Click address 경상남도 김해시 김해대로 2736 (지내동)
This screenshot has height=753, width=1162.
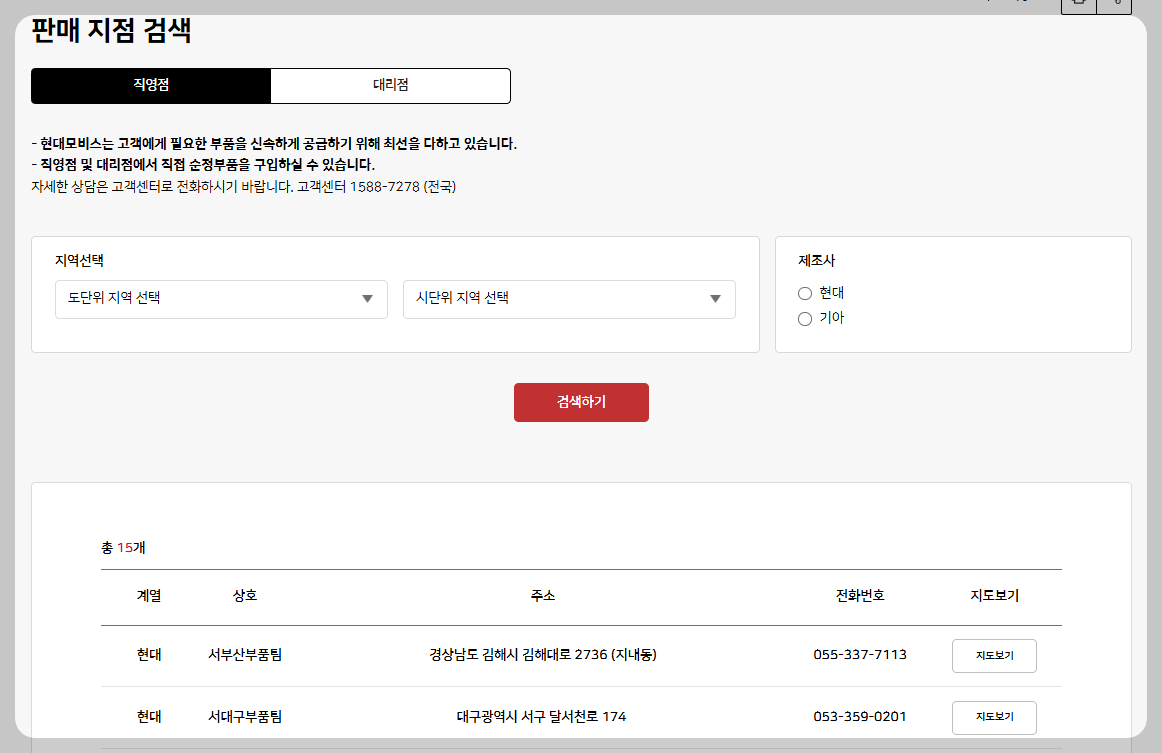pyautogui.click(x=542, y=655)
